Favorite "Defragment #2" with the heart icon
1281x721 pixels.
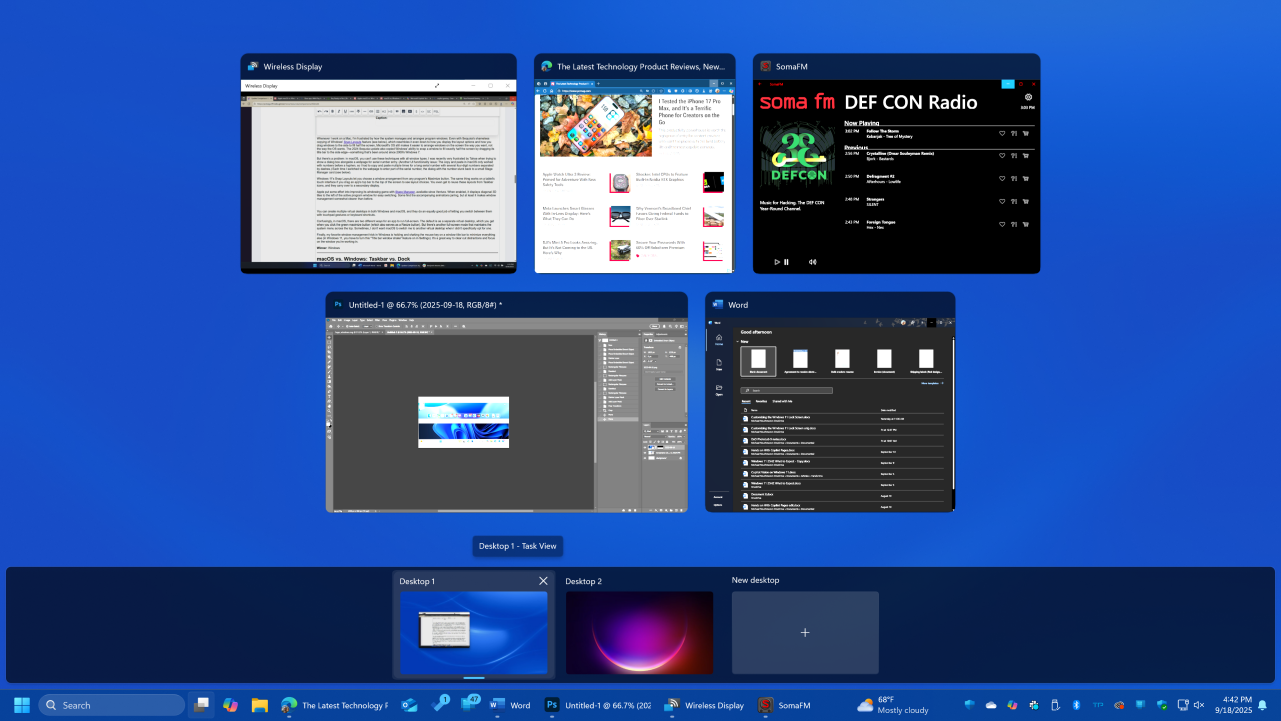pyautogui.click(x=1002, y=179)
